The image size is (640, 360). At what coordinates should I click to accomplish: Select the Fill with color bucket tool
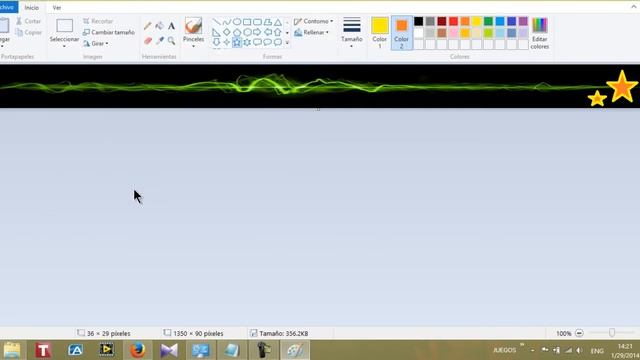tap(160, 26)
